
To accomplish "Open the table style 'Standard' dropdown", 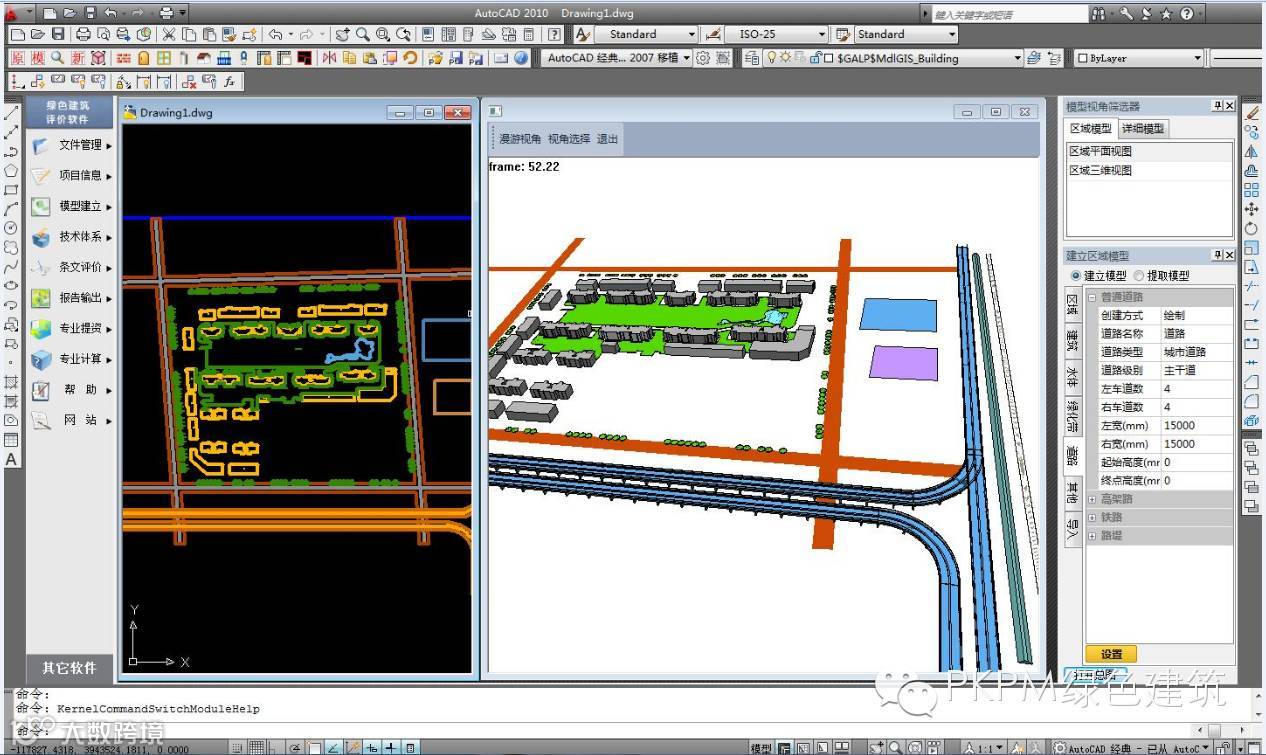I will click(x=906, y=34).
